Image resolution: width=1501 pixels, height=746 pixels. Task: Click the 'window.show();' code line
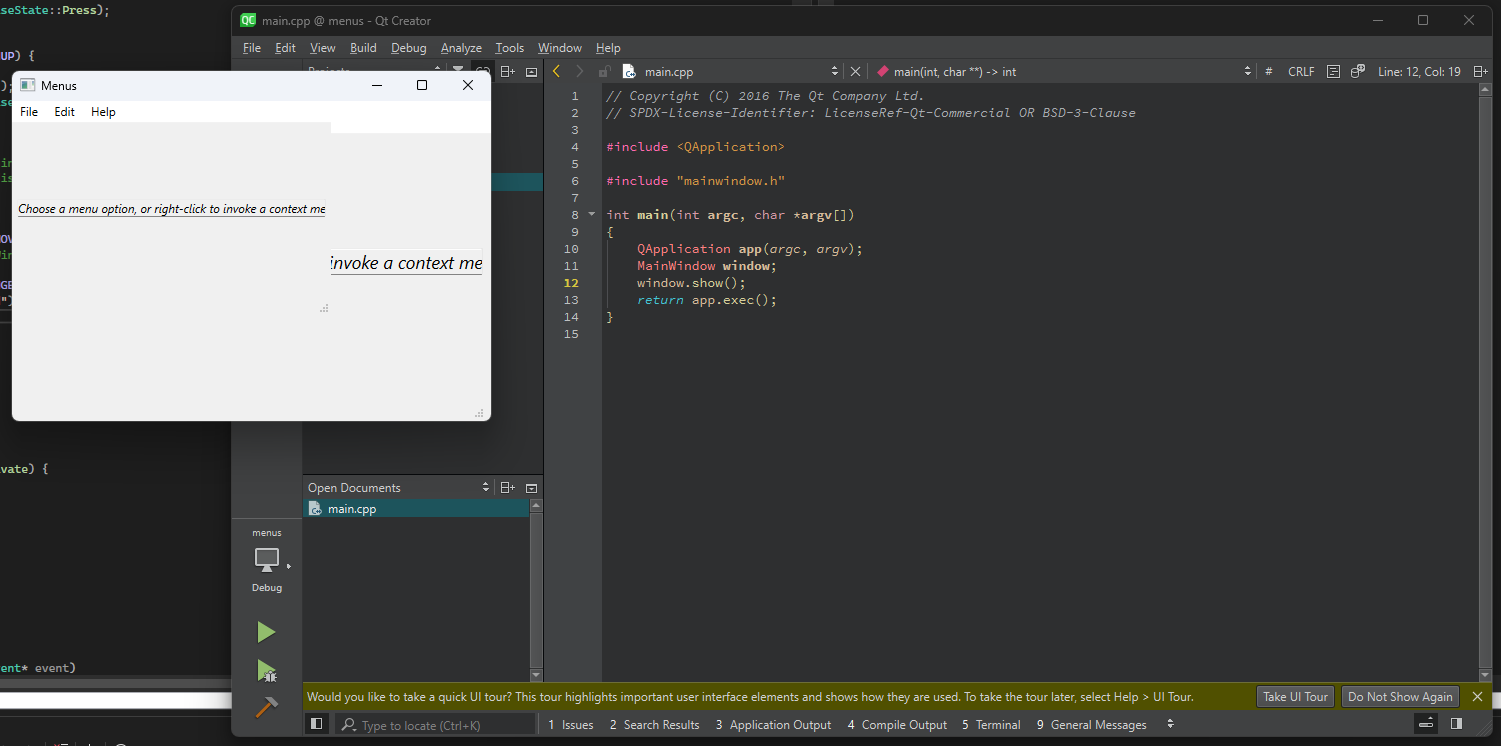691,283
